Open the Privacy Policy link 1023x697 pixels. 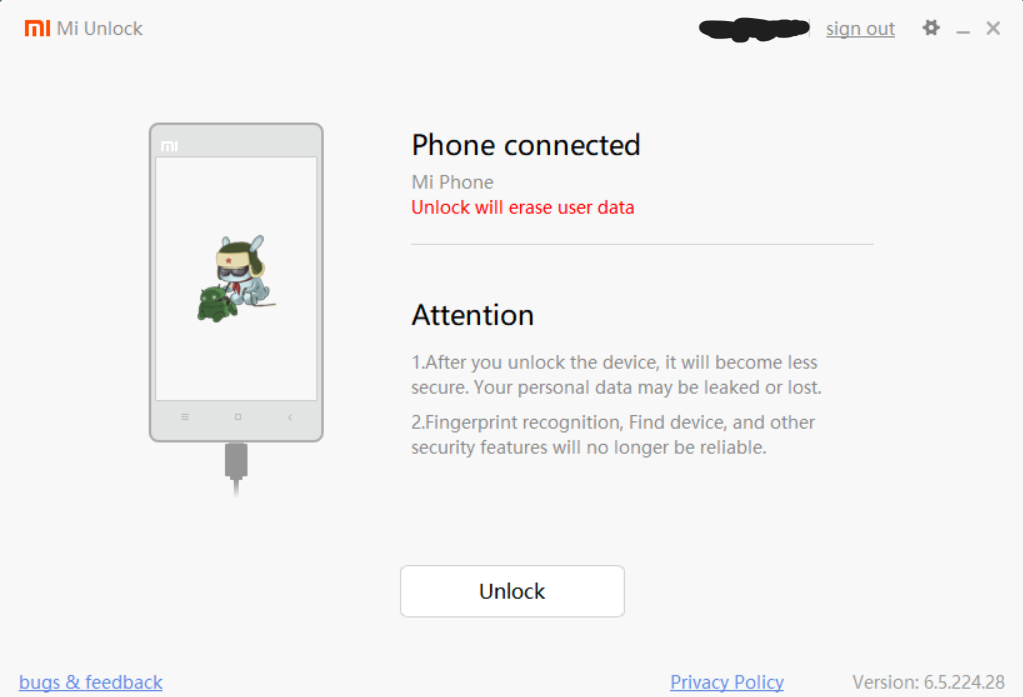(x=727, y=682)
